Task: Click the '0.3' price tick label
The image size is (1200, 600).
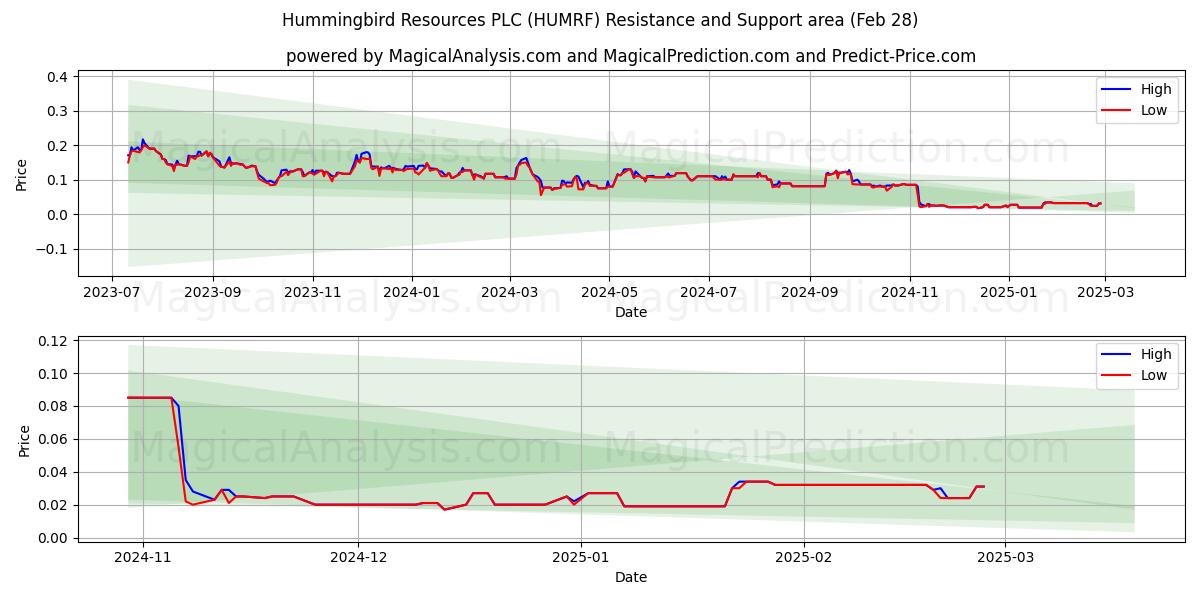Action: pyautogui.click(x=58, y=111)
